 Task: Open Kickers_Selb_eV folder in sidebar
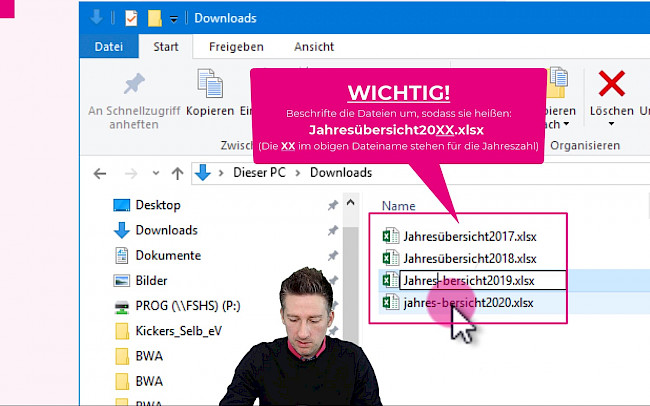(x=178, y=331)
